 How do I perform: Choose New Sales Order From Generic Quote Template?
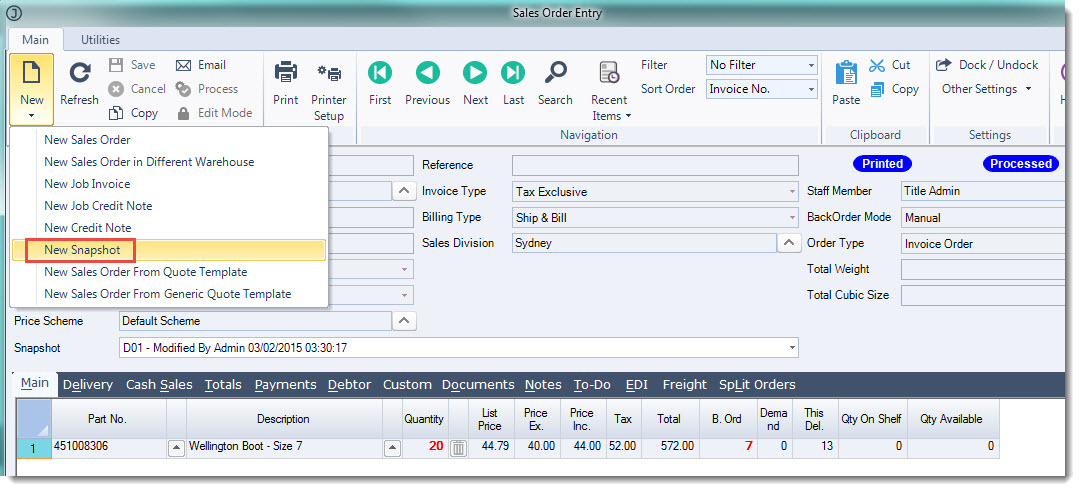(167, 294)
